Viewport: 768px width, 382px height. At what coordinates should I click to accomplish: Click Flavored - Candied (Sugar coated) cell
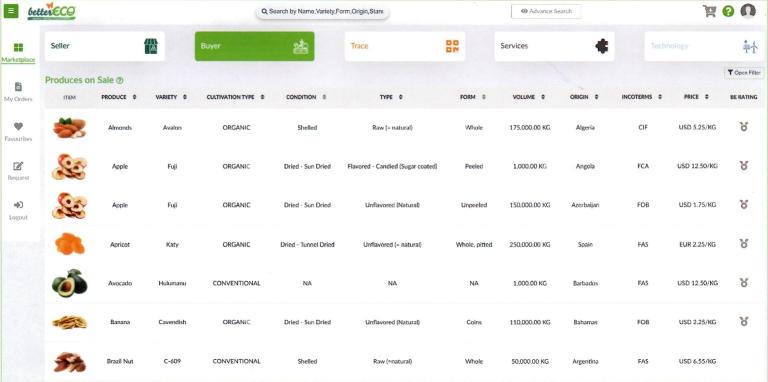392,166
